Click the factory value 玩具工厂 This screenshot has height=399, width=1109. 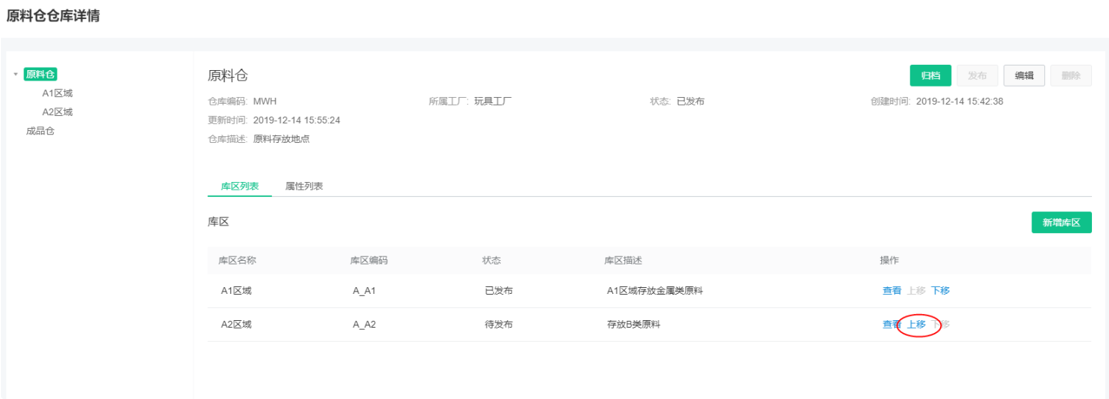(x=493, y=101)
